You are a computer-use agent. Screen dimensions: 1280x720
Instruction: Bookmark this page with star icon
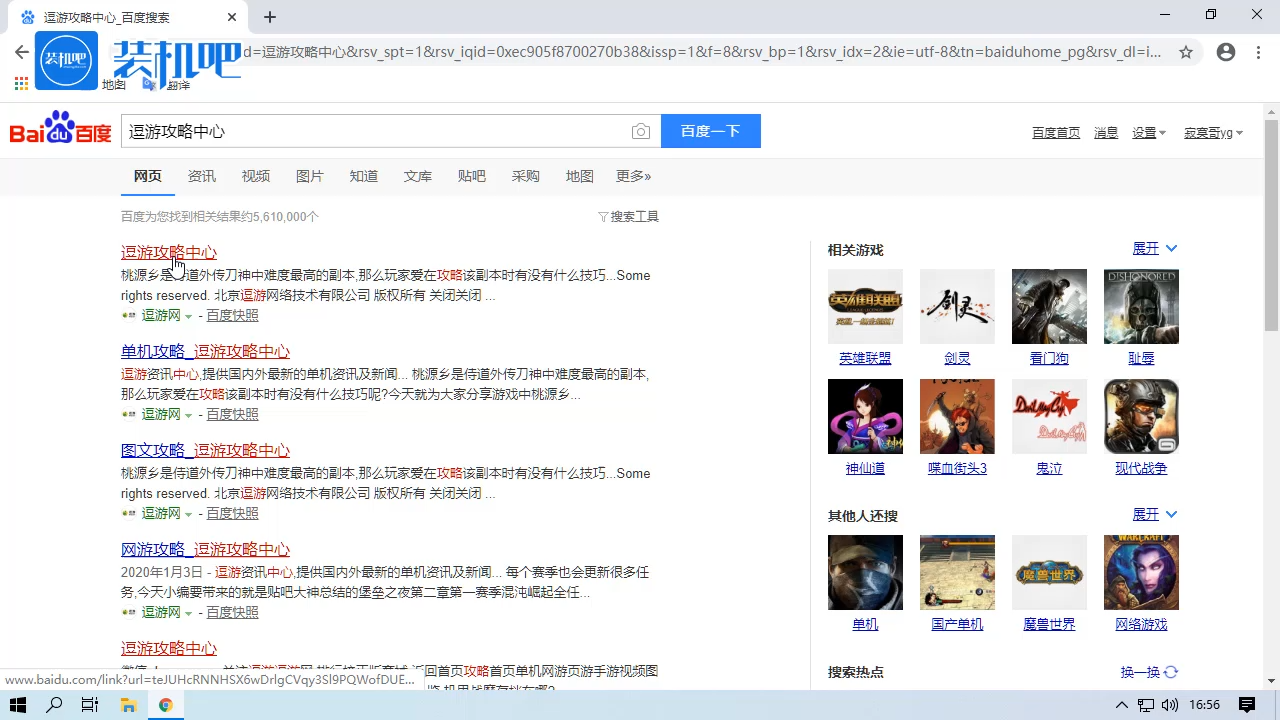[1186, 52]
